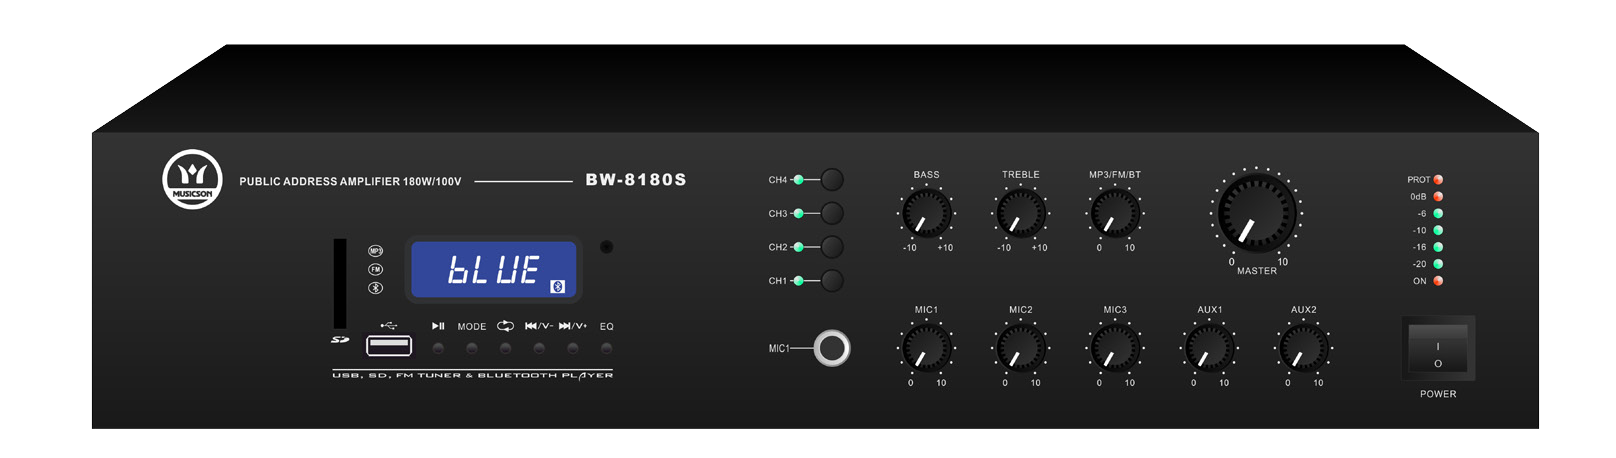Toggle the CH1 zone button
1616x458 pixels.
832,281
